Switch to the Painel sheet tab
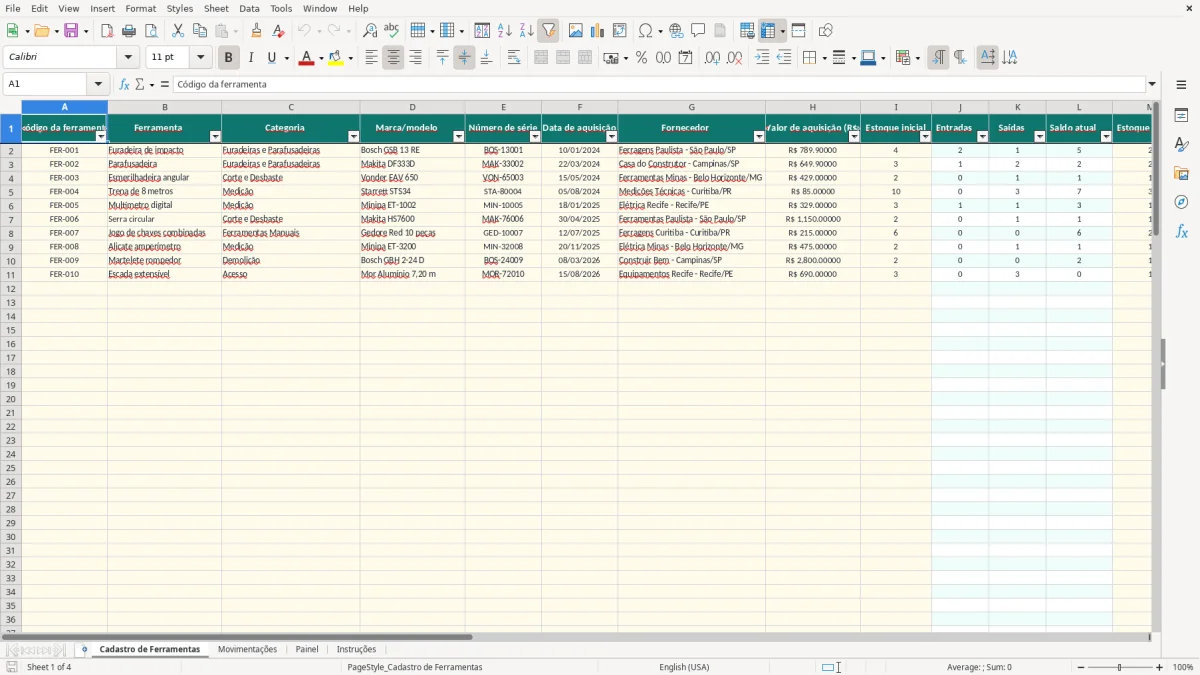 [307, 649]
